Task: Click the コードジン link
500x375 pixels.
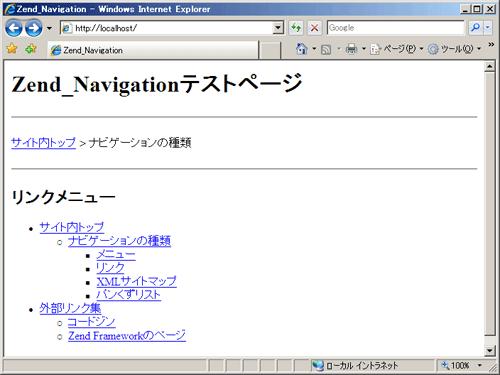Action: tap(91, 322)
